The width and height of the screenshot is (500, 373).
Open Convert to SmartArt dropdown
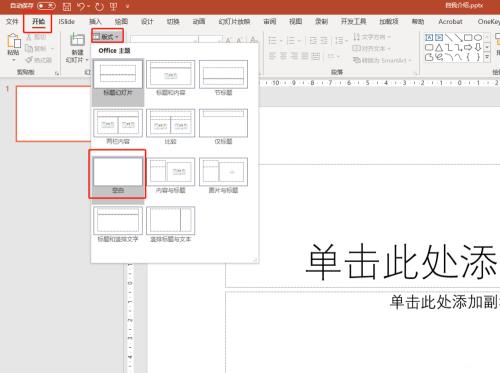pos(382,60)
